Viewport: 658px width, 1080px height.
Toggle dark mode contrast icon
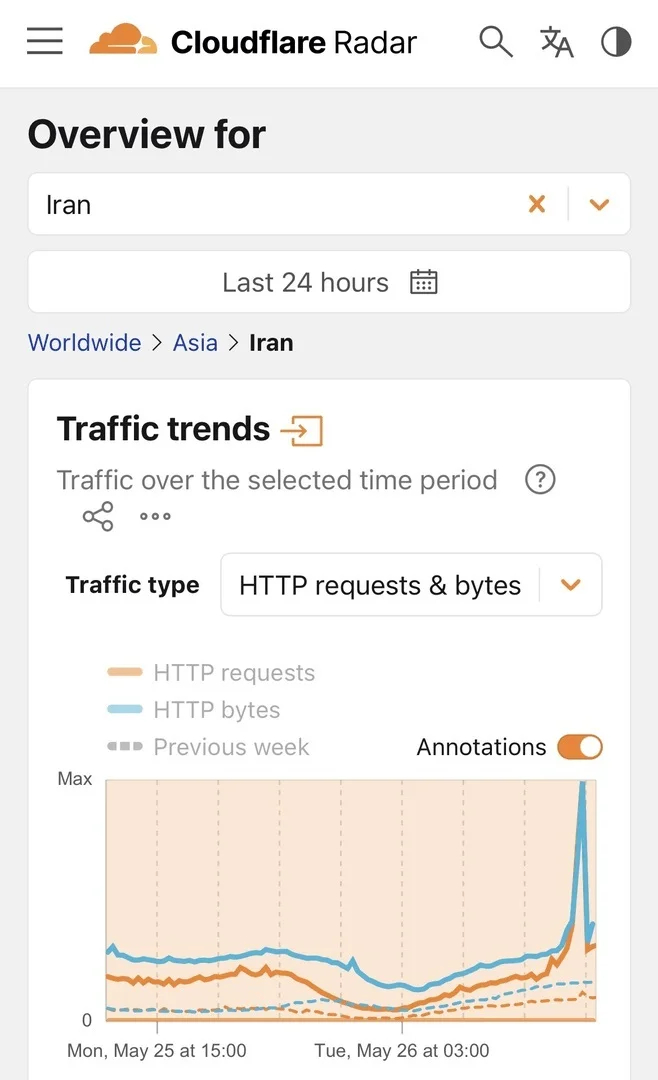point(616,42)
